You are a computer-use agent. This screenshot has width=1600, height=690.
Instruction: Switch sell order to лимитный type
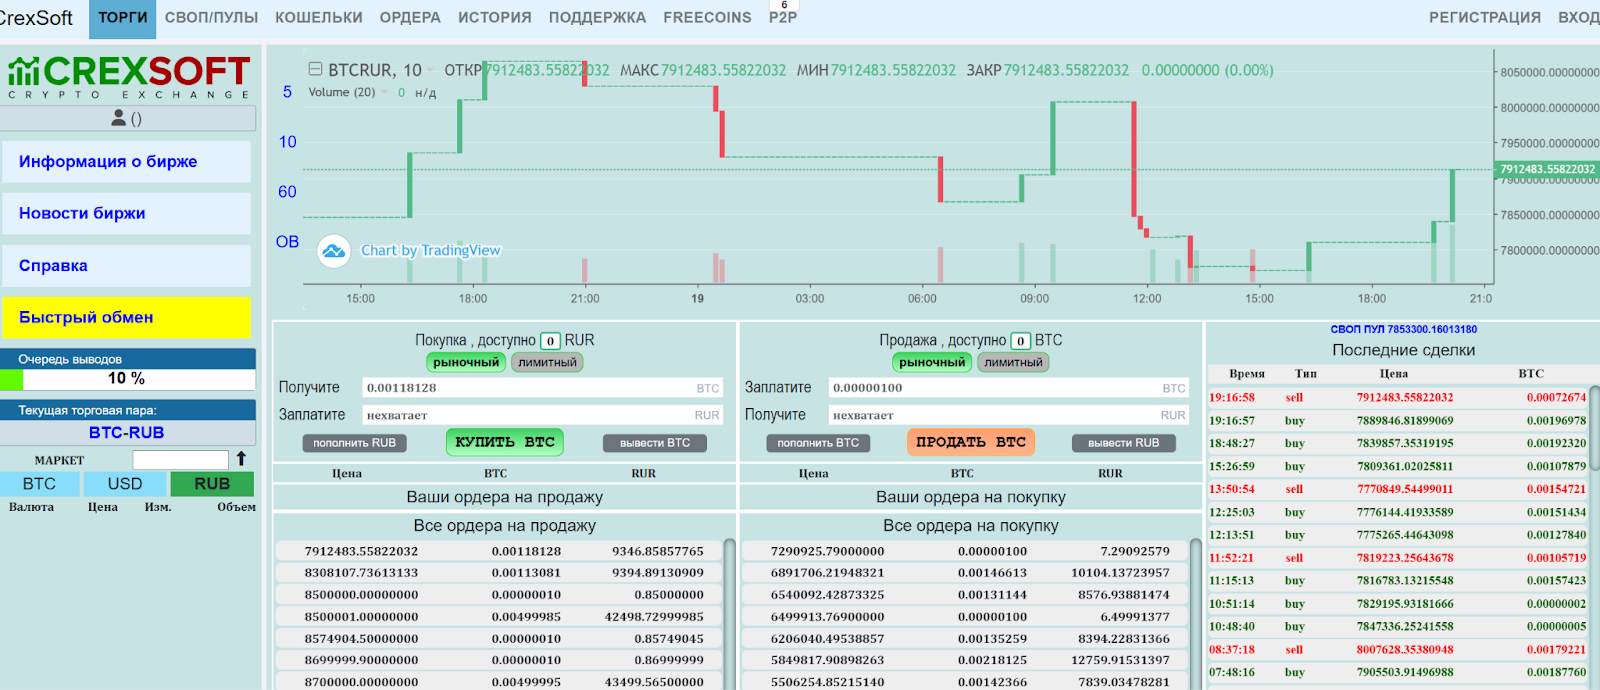click(x=1013, y=362)
